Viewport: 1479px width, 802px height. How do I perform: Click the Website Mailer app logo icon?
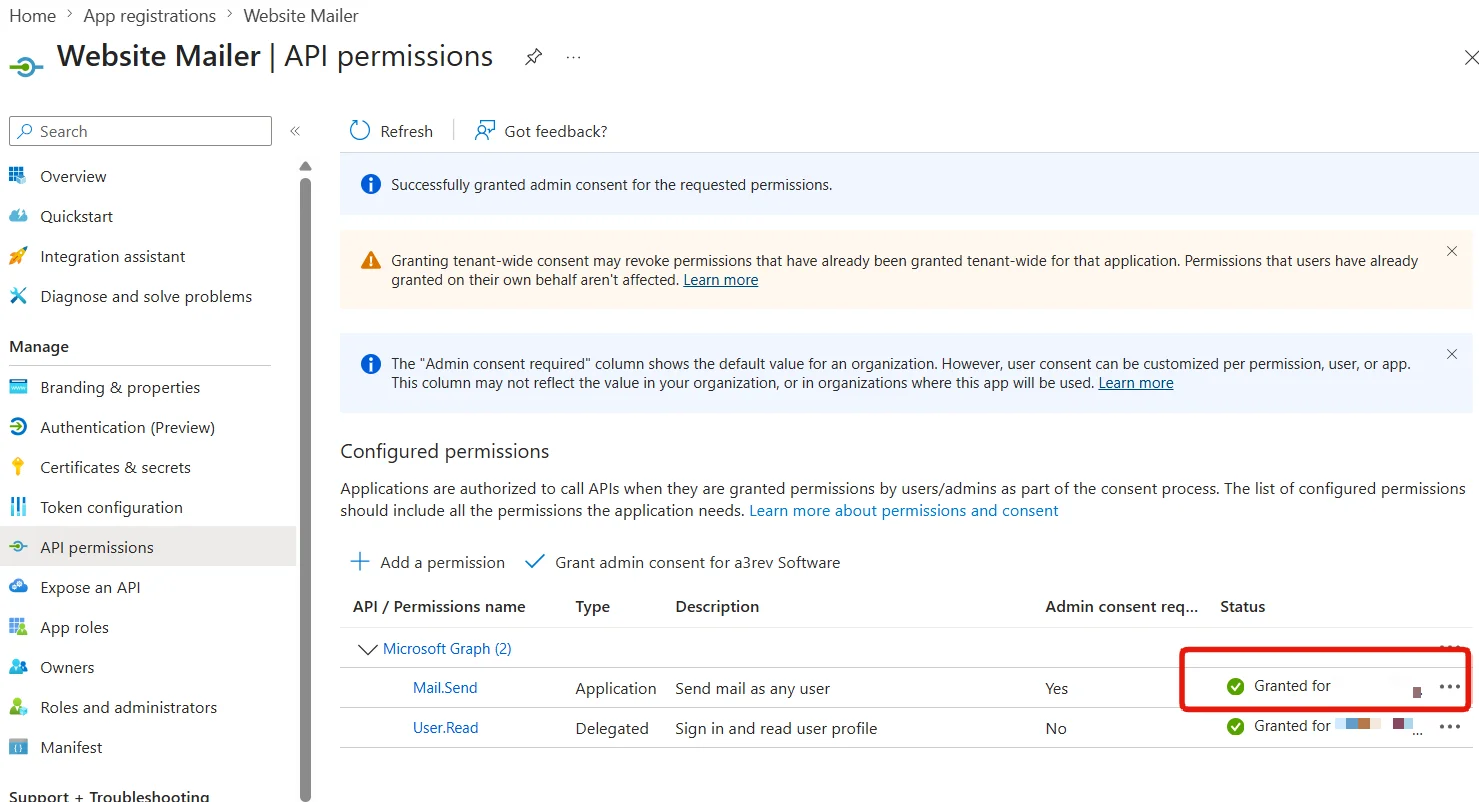tap(26, 66)
